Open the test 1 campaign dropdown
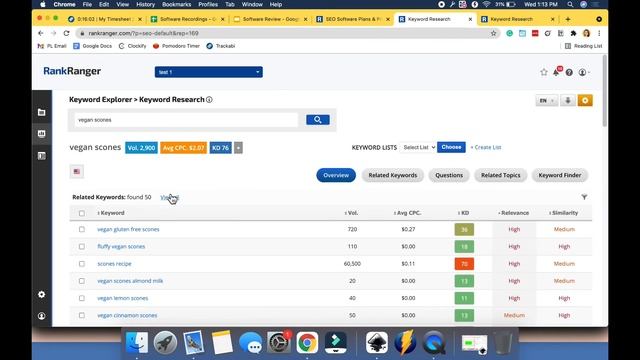Viewport: 640px width, 360px height. (x=209, y=72)
